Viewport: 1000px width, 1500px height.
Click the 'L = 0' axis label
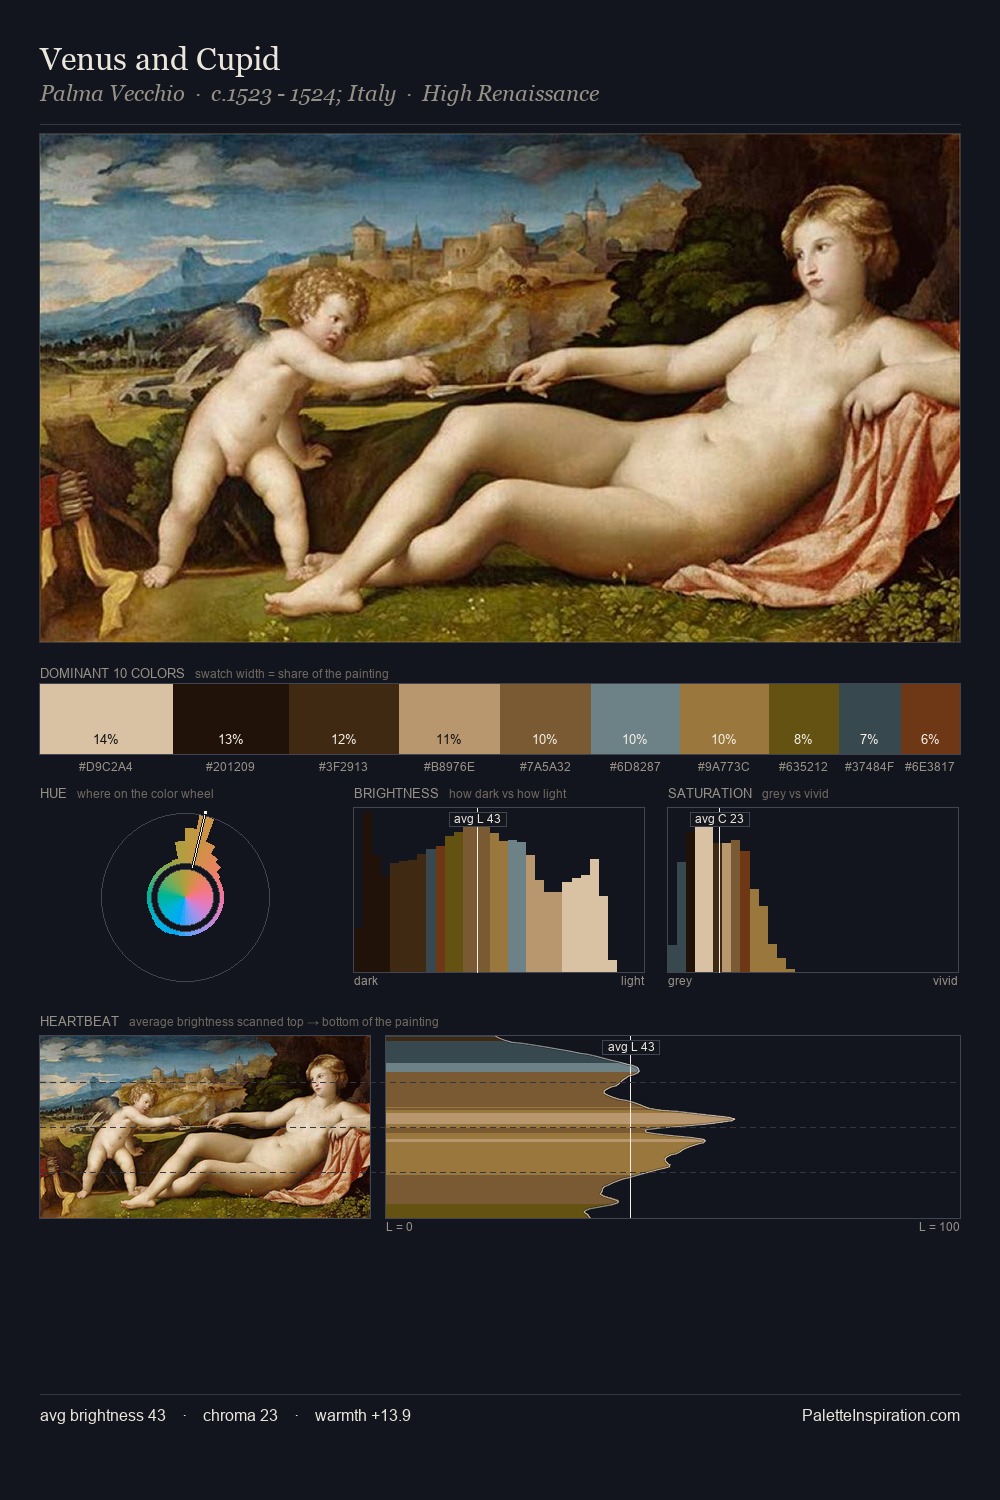point(399,1227)
